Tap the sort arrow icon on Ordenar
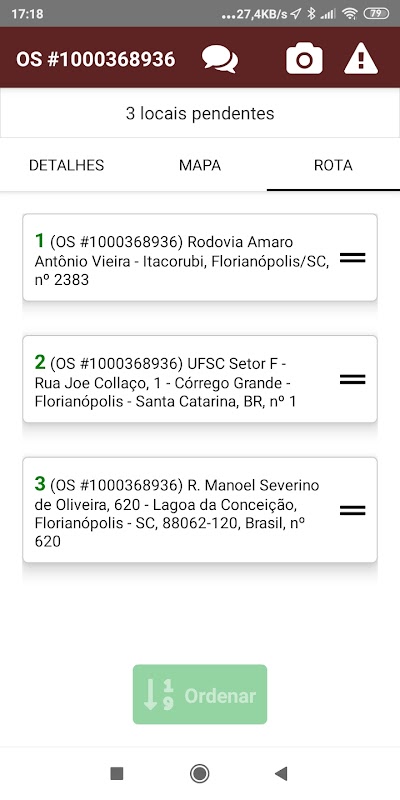The width and height of the screenshot is (400, 800). [x=159, y=695]
